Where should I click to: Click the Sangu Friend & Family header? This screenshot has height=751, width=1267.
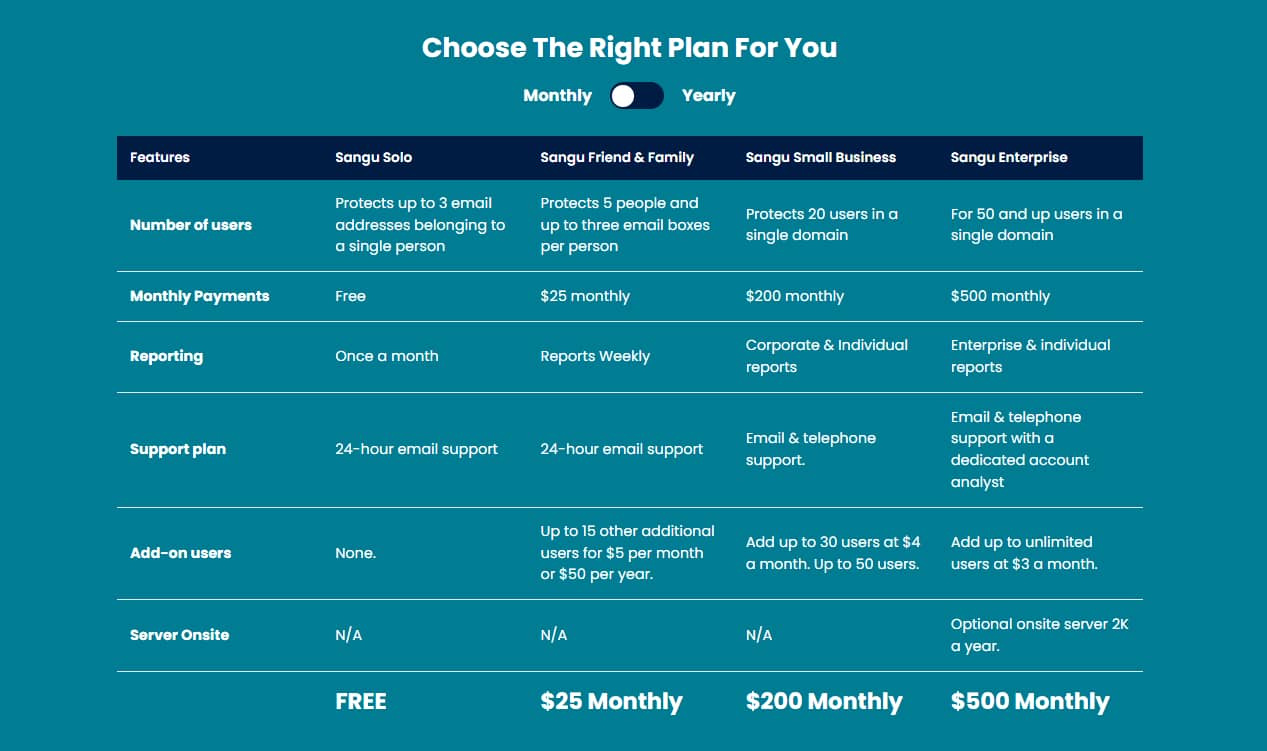617,157
